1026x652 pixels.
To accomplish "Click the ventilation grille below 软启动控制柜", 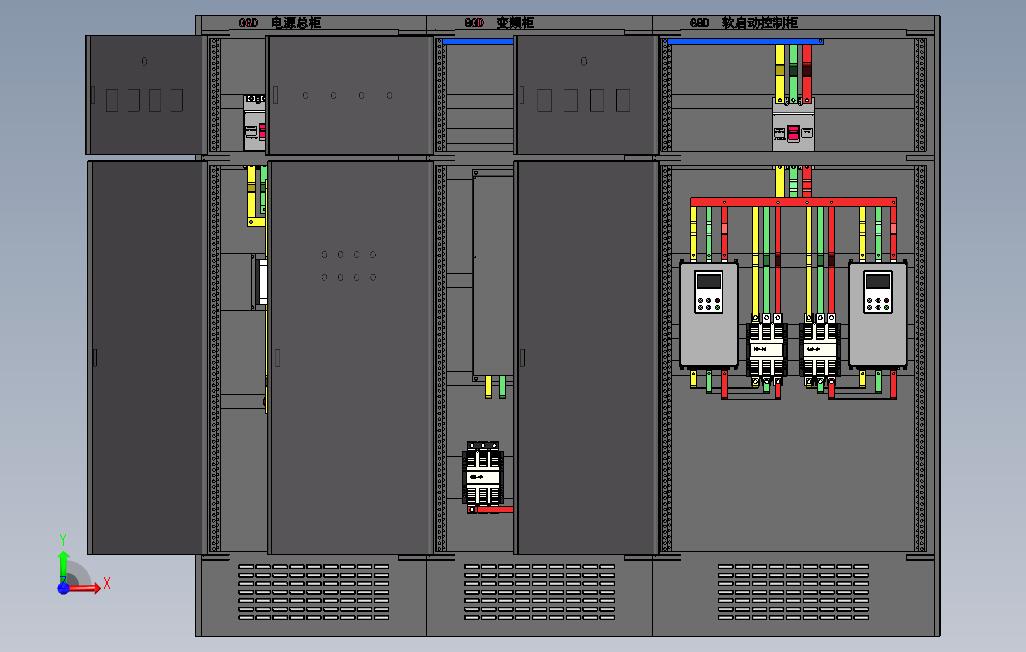I will click(793, 592).
